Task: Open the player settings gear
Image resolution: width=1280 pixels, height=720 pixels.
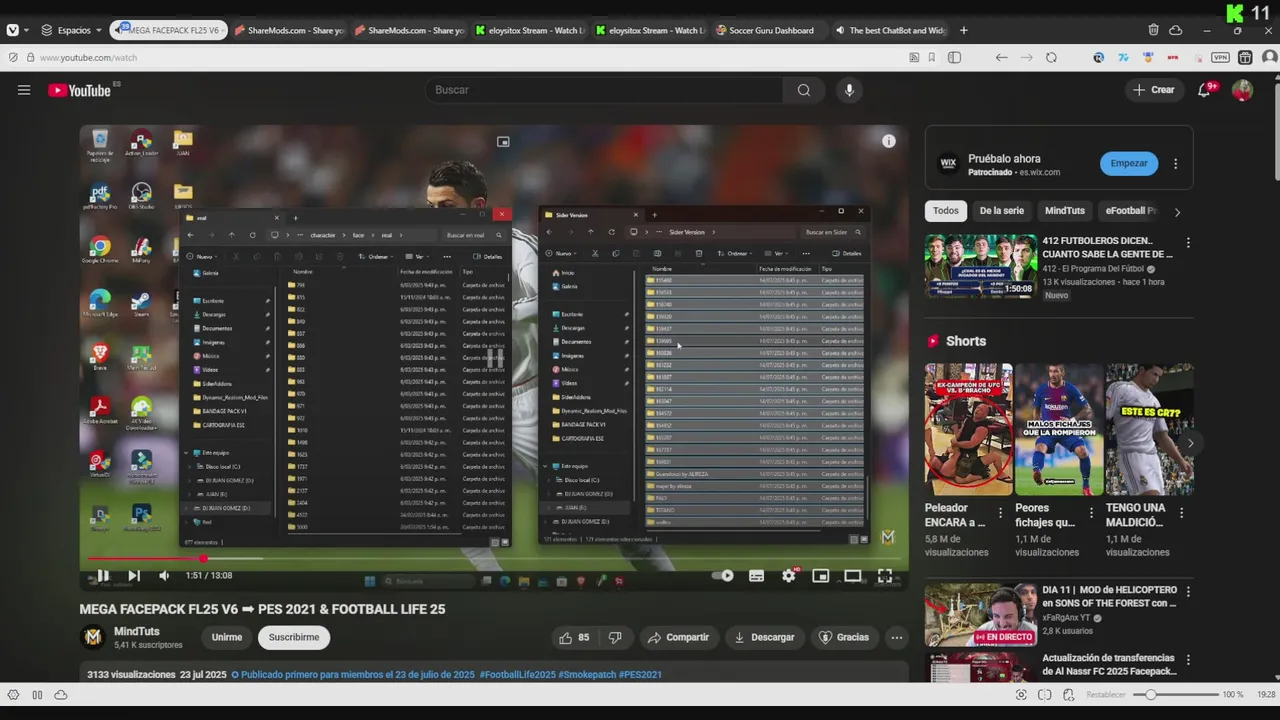Action: (789, 575)
